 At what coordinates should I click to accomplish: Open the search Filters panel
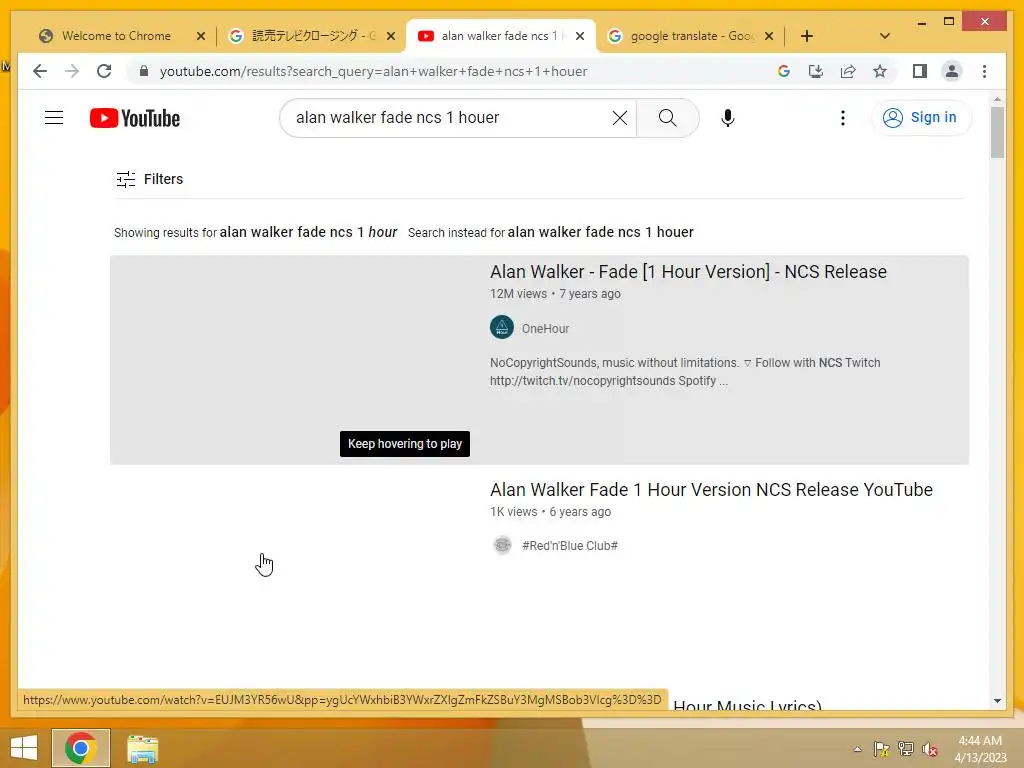pyautogui.click(x=150, y=179)
